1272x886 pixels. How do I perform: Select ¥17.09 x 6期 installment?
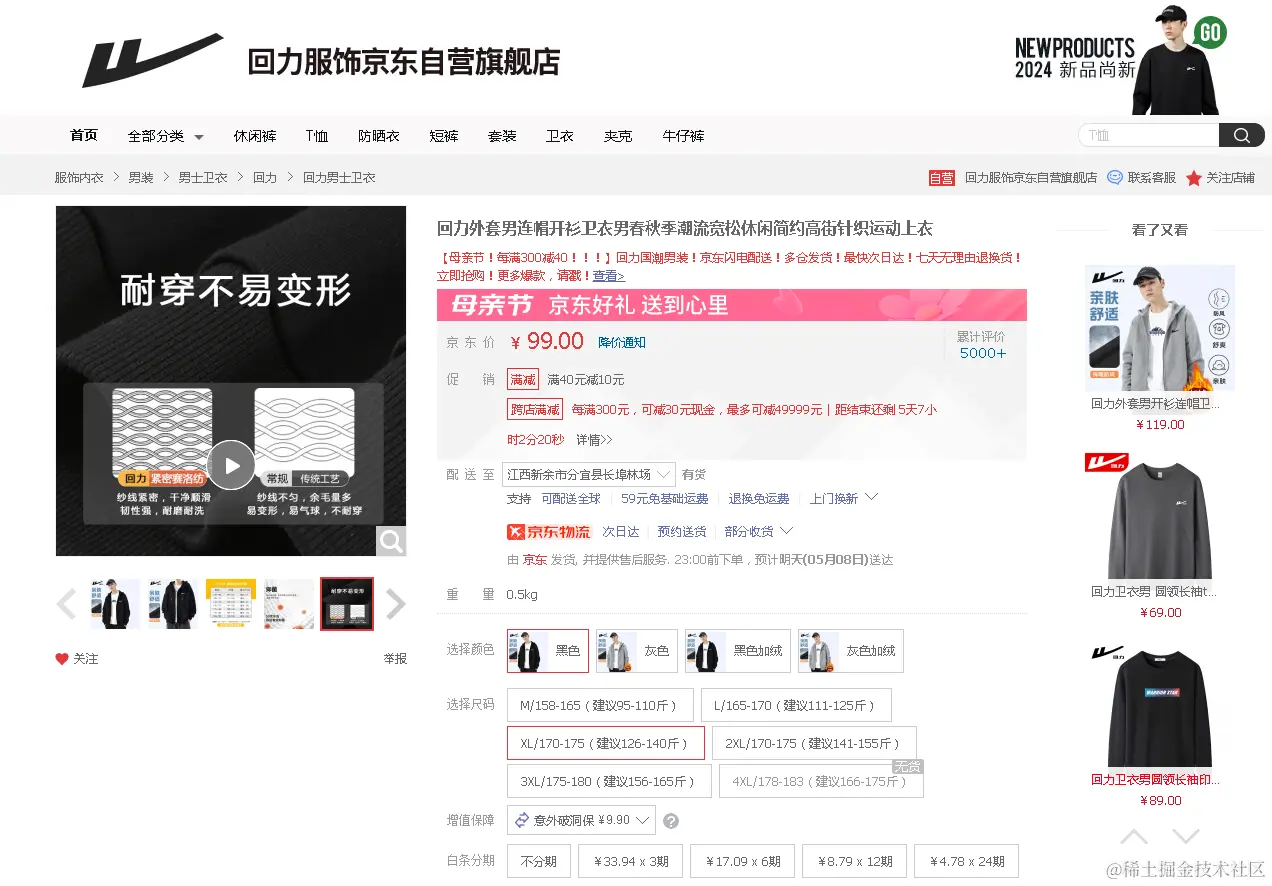tap(743, 861)
